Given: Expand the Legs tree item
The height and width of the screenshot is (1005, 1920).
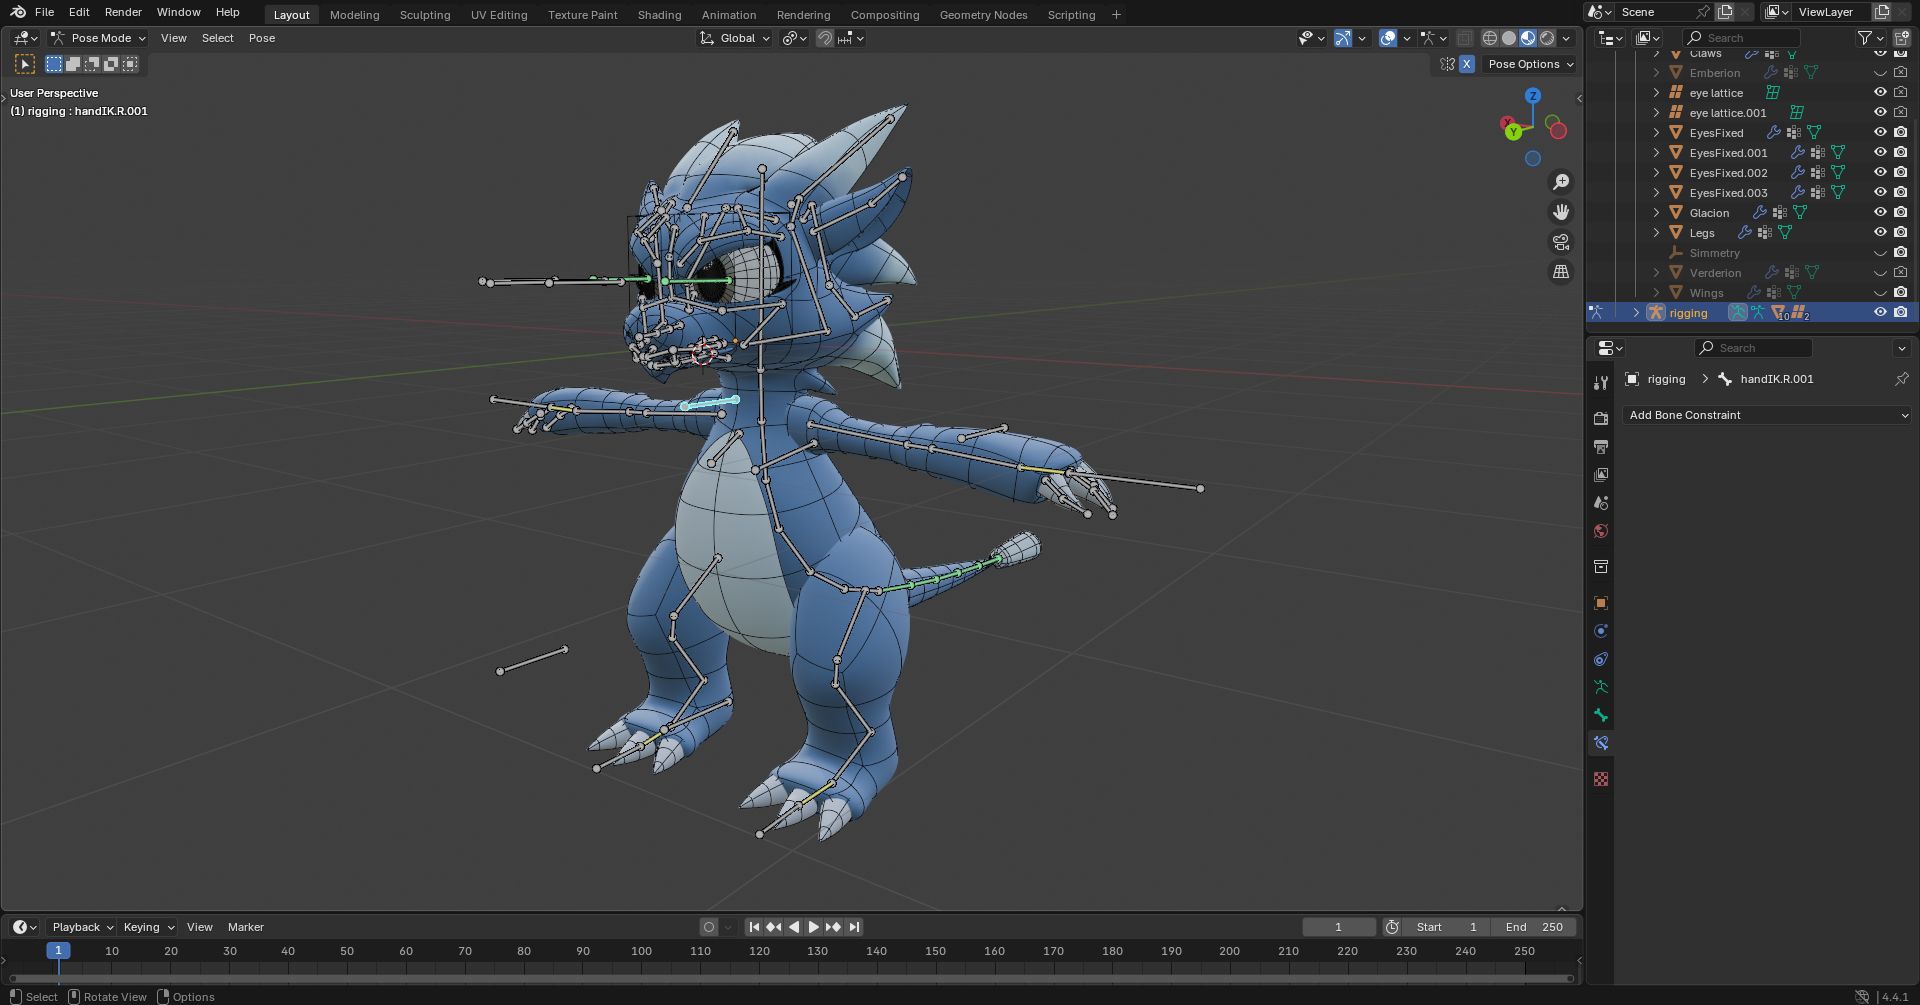Looking at the screenshot, I should [1656, 232].
